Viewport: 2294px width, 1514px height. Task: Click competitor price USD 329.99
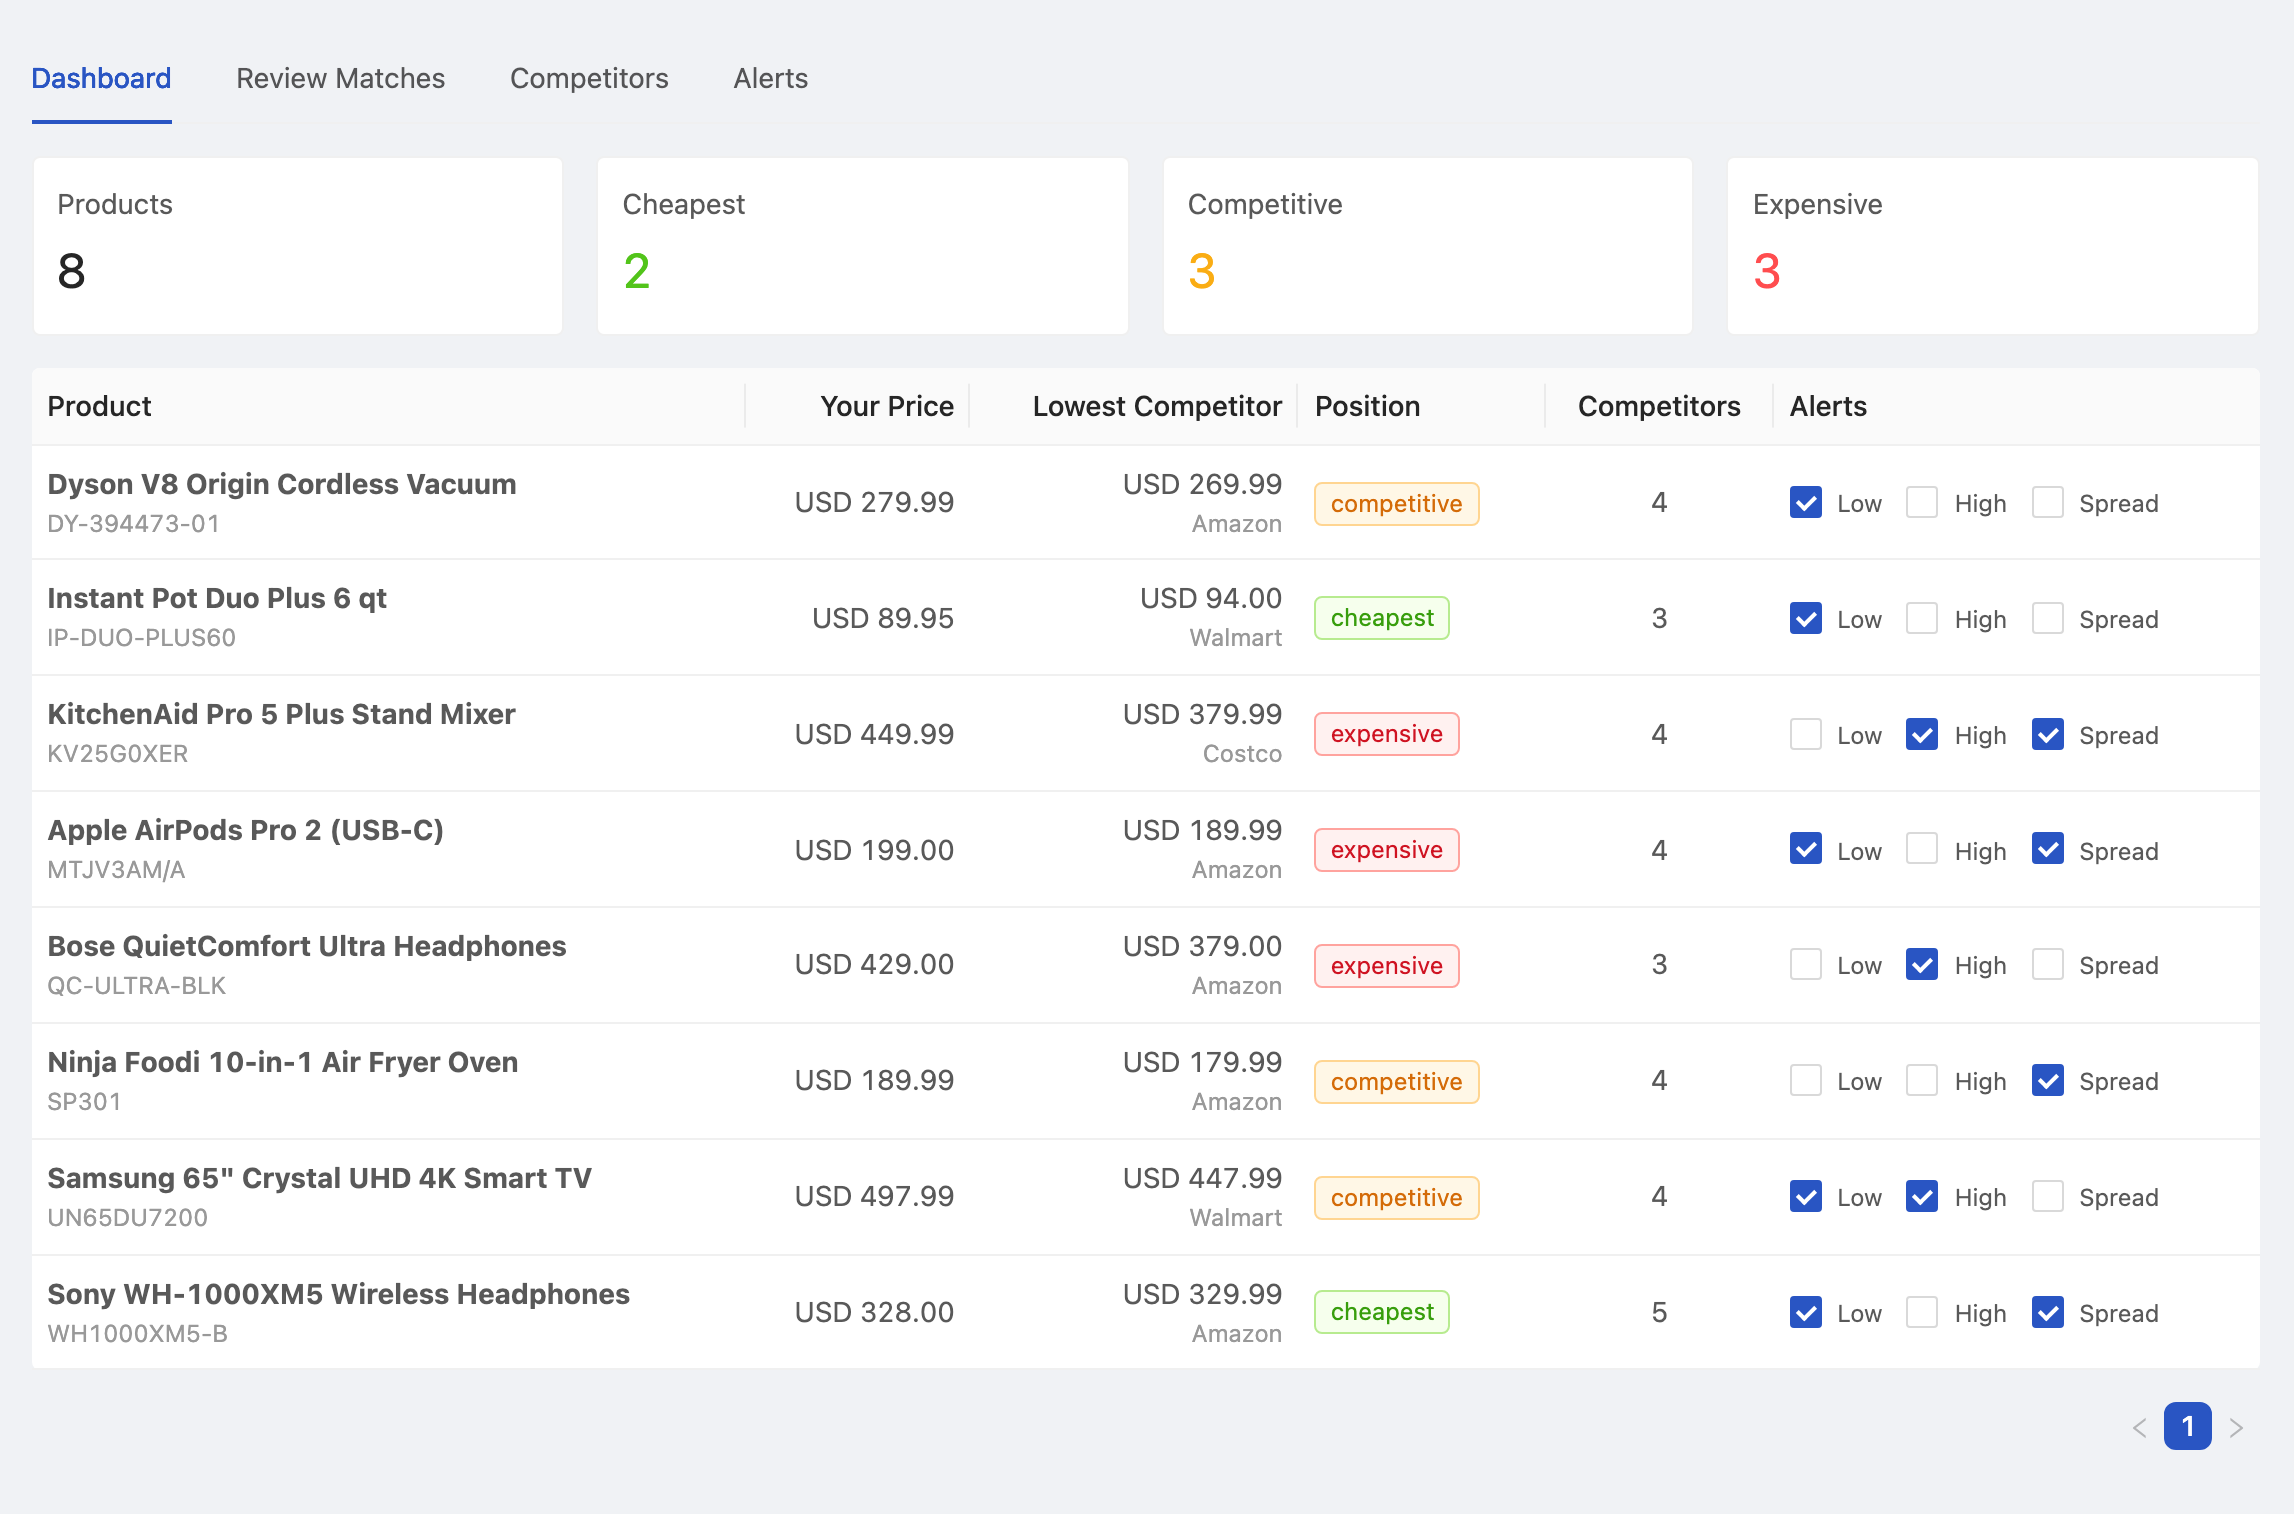pos(1202,1294)
